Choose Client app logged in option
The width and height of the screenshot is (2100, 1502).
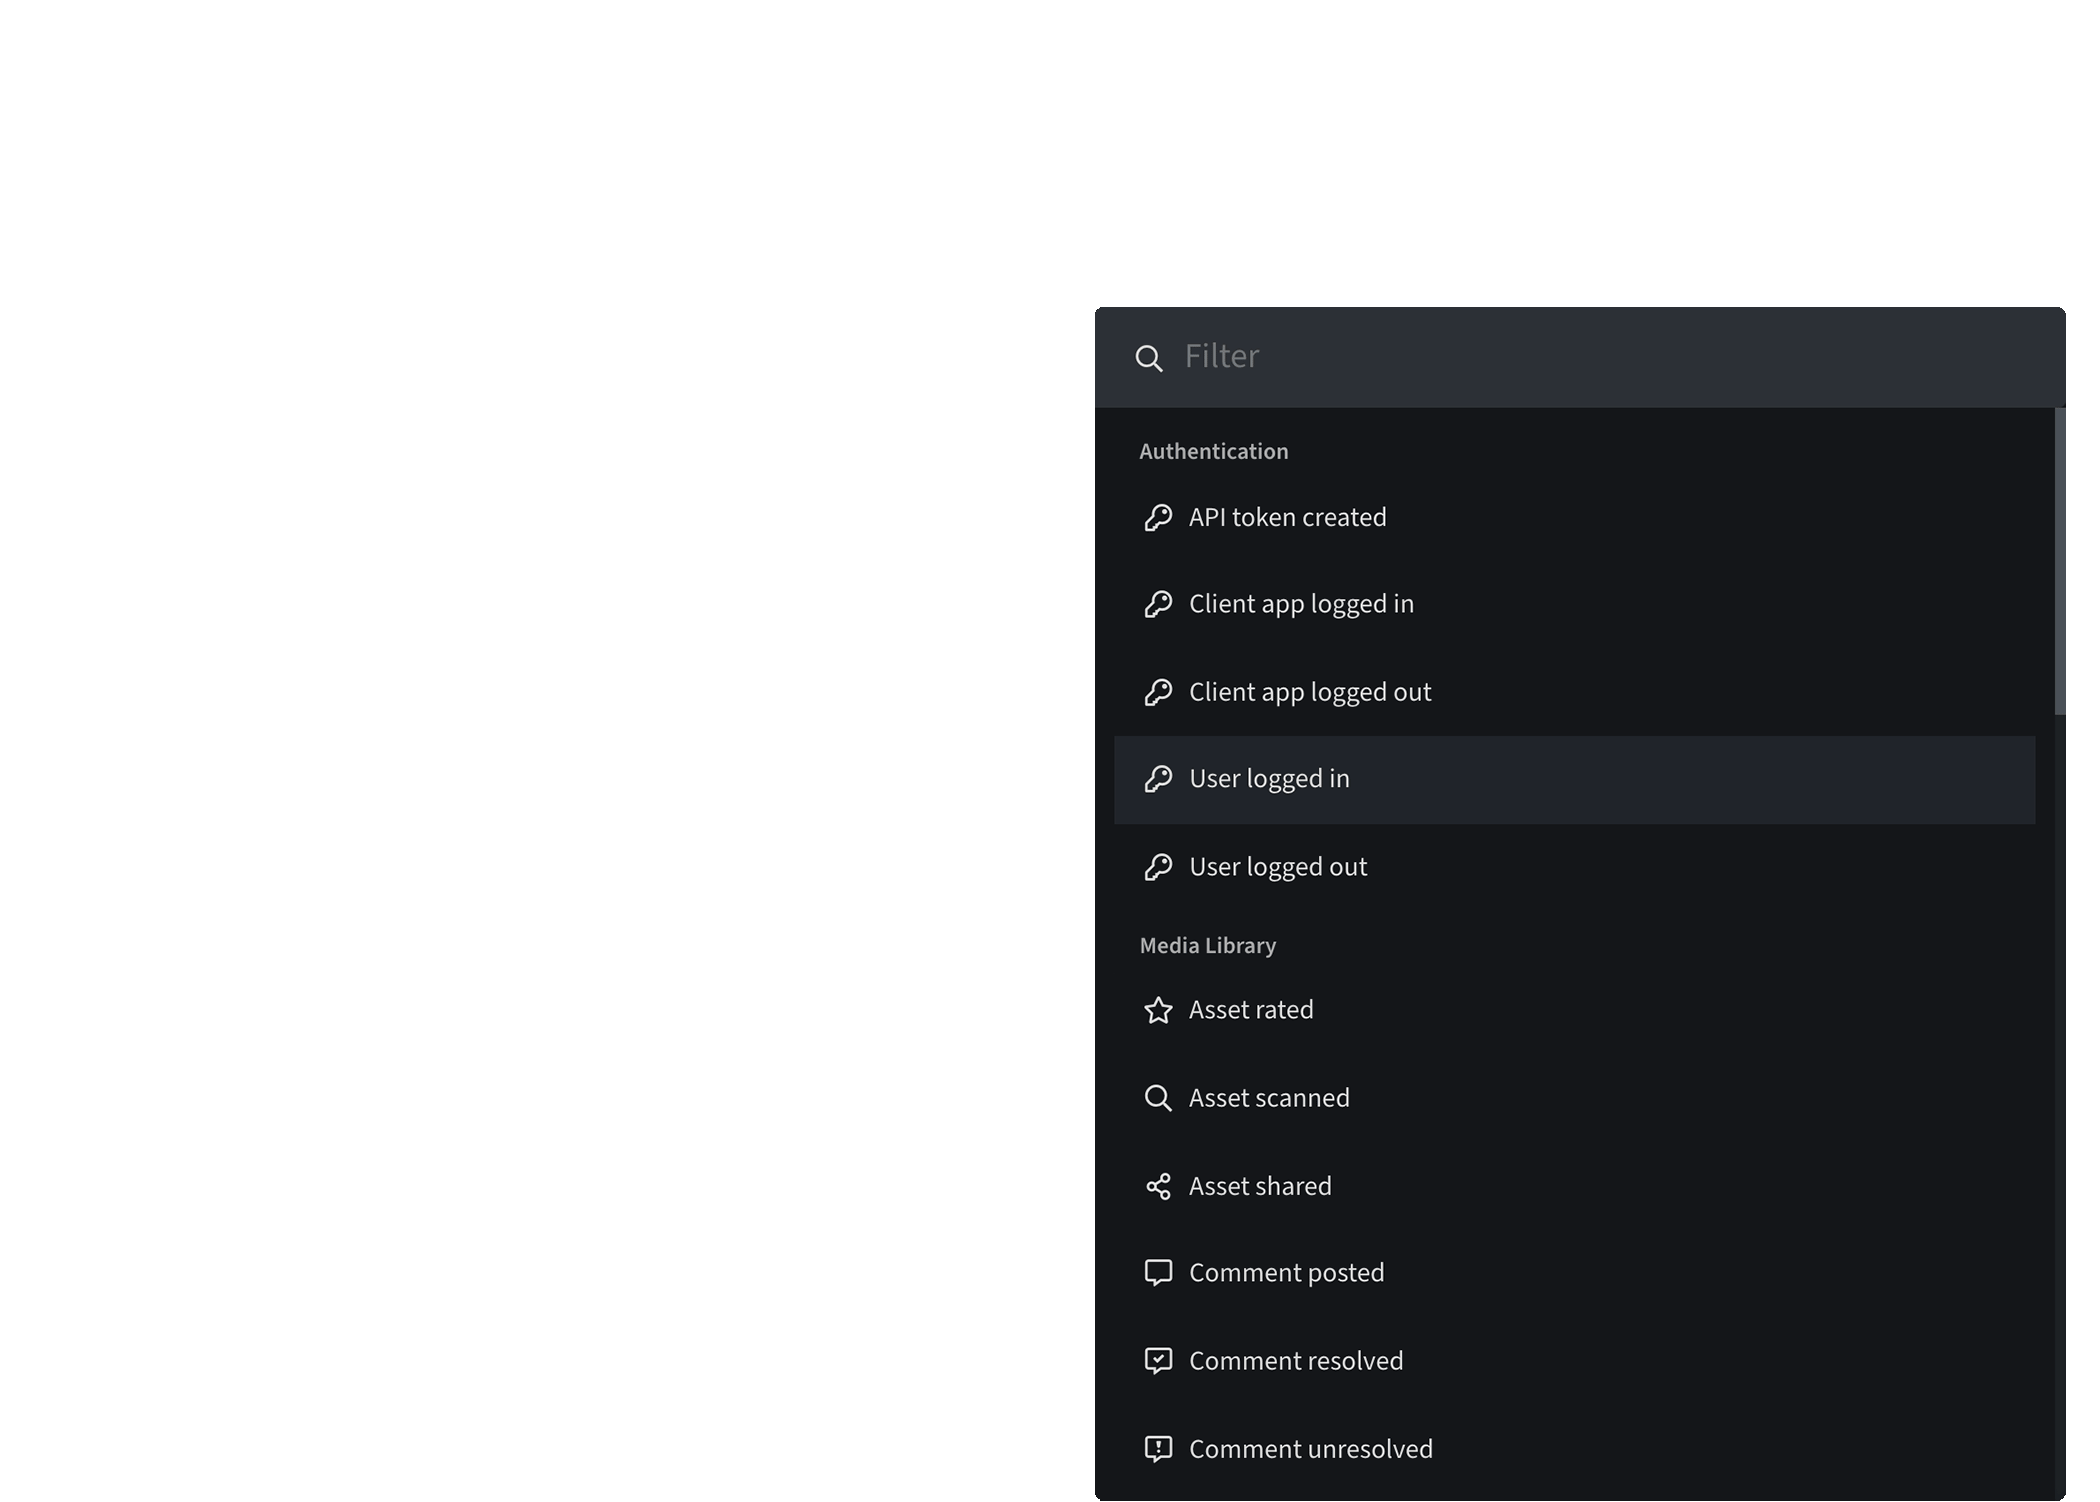point(1301,604)
